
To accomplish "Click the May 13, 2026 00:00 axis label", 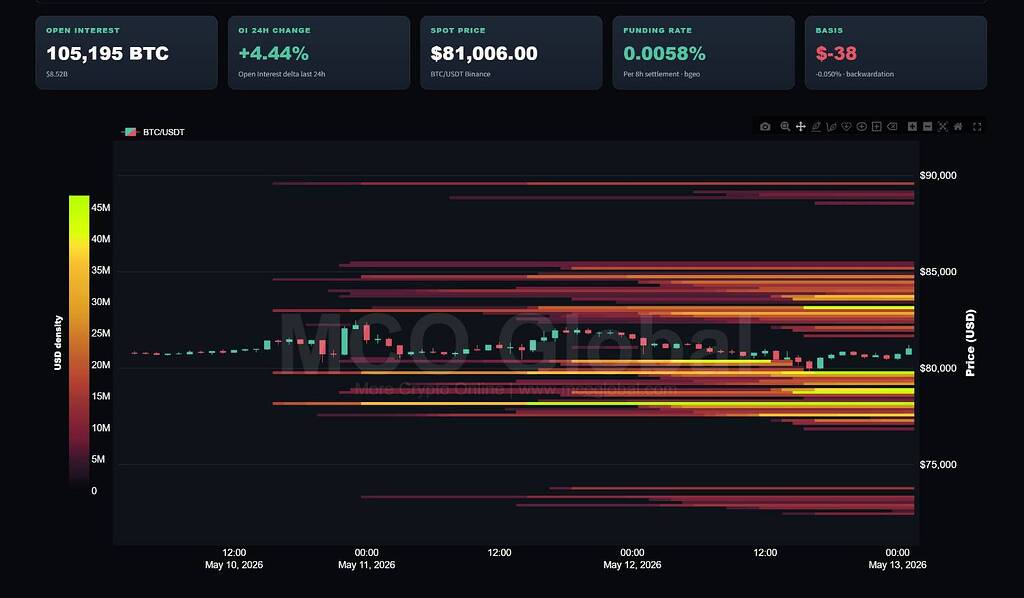I will pos(897,559).
